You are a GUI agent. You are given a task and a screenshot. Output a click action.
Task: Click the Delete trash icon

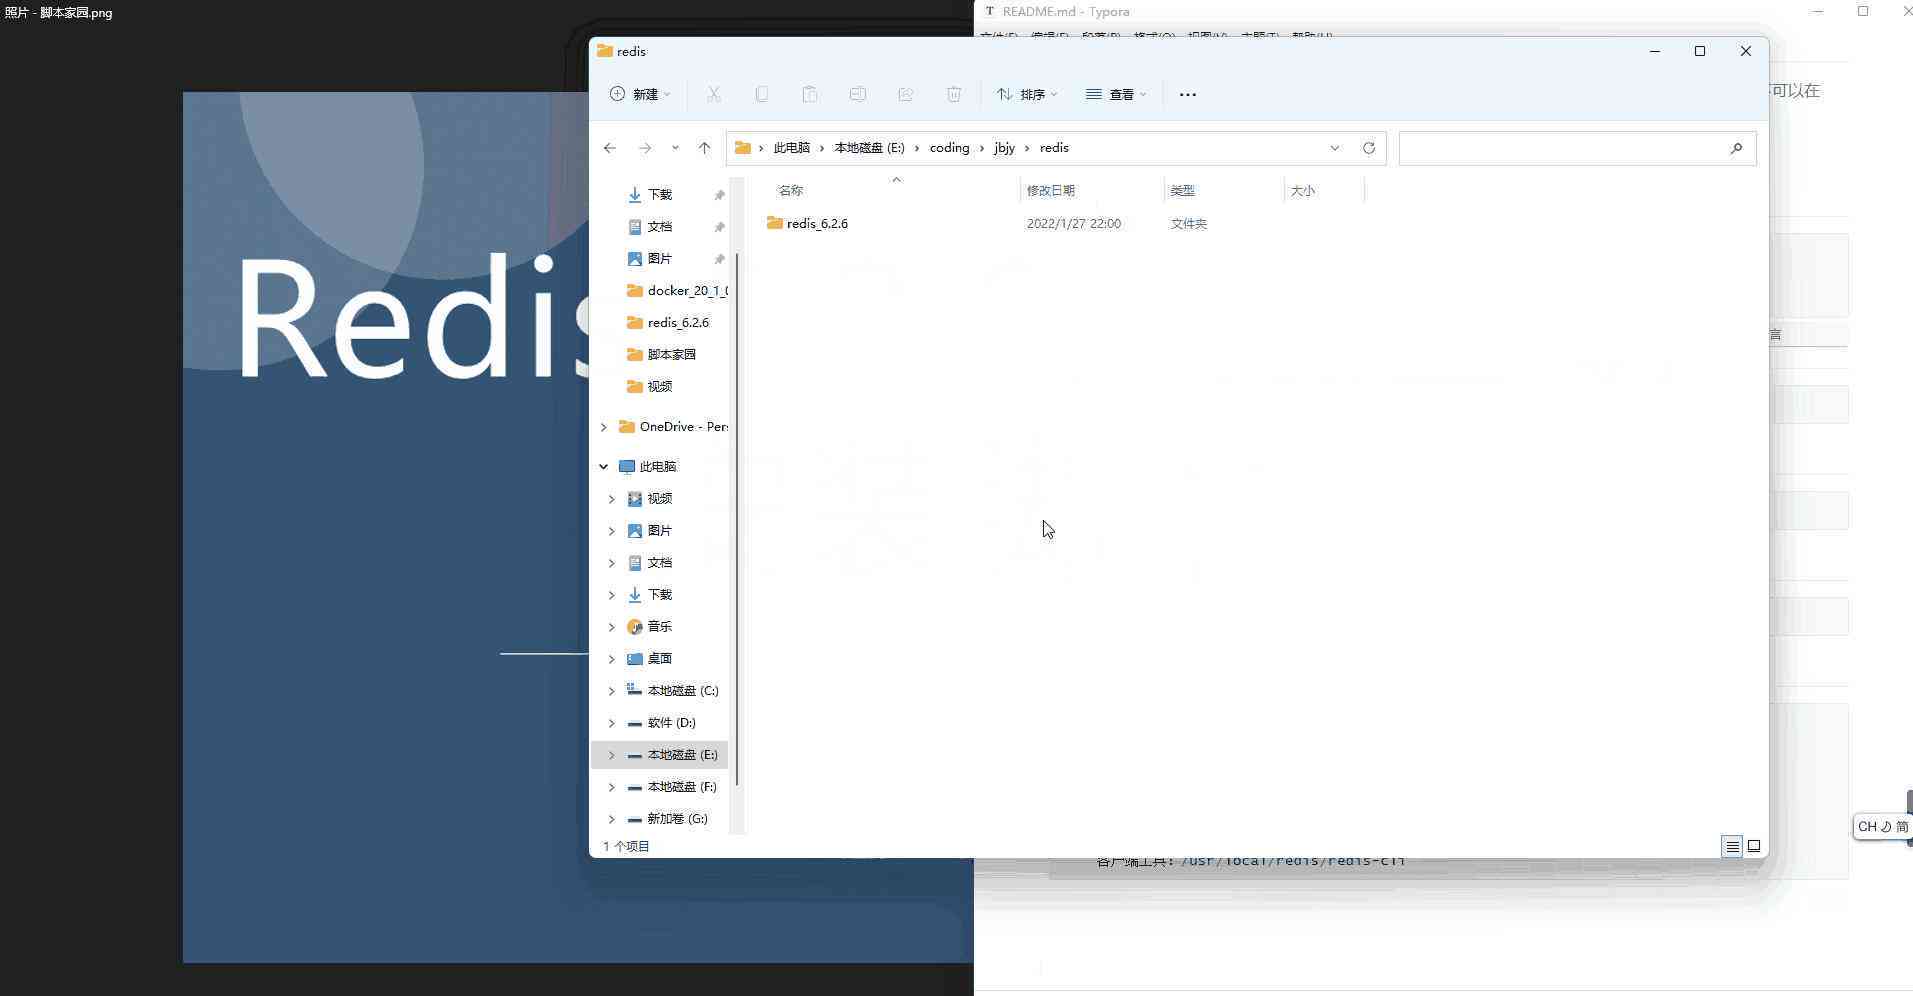point(954,94)
